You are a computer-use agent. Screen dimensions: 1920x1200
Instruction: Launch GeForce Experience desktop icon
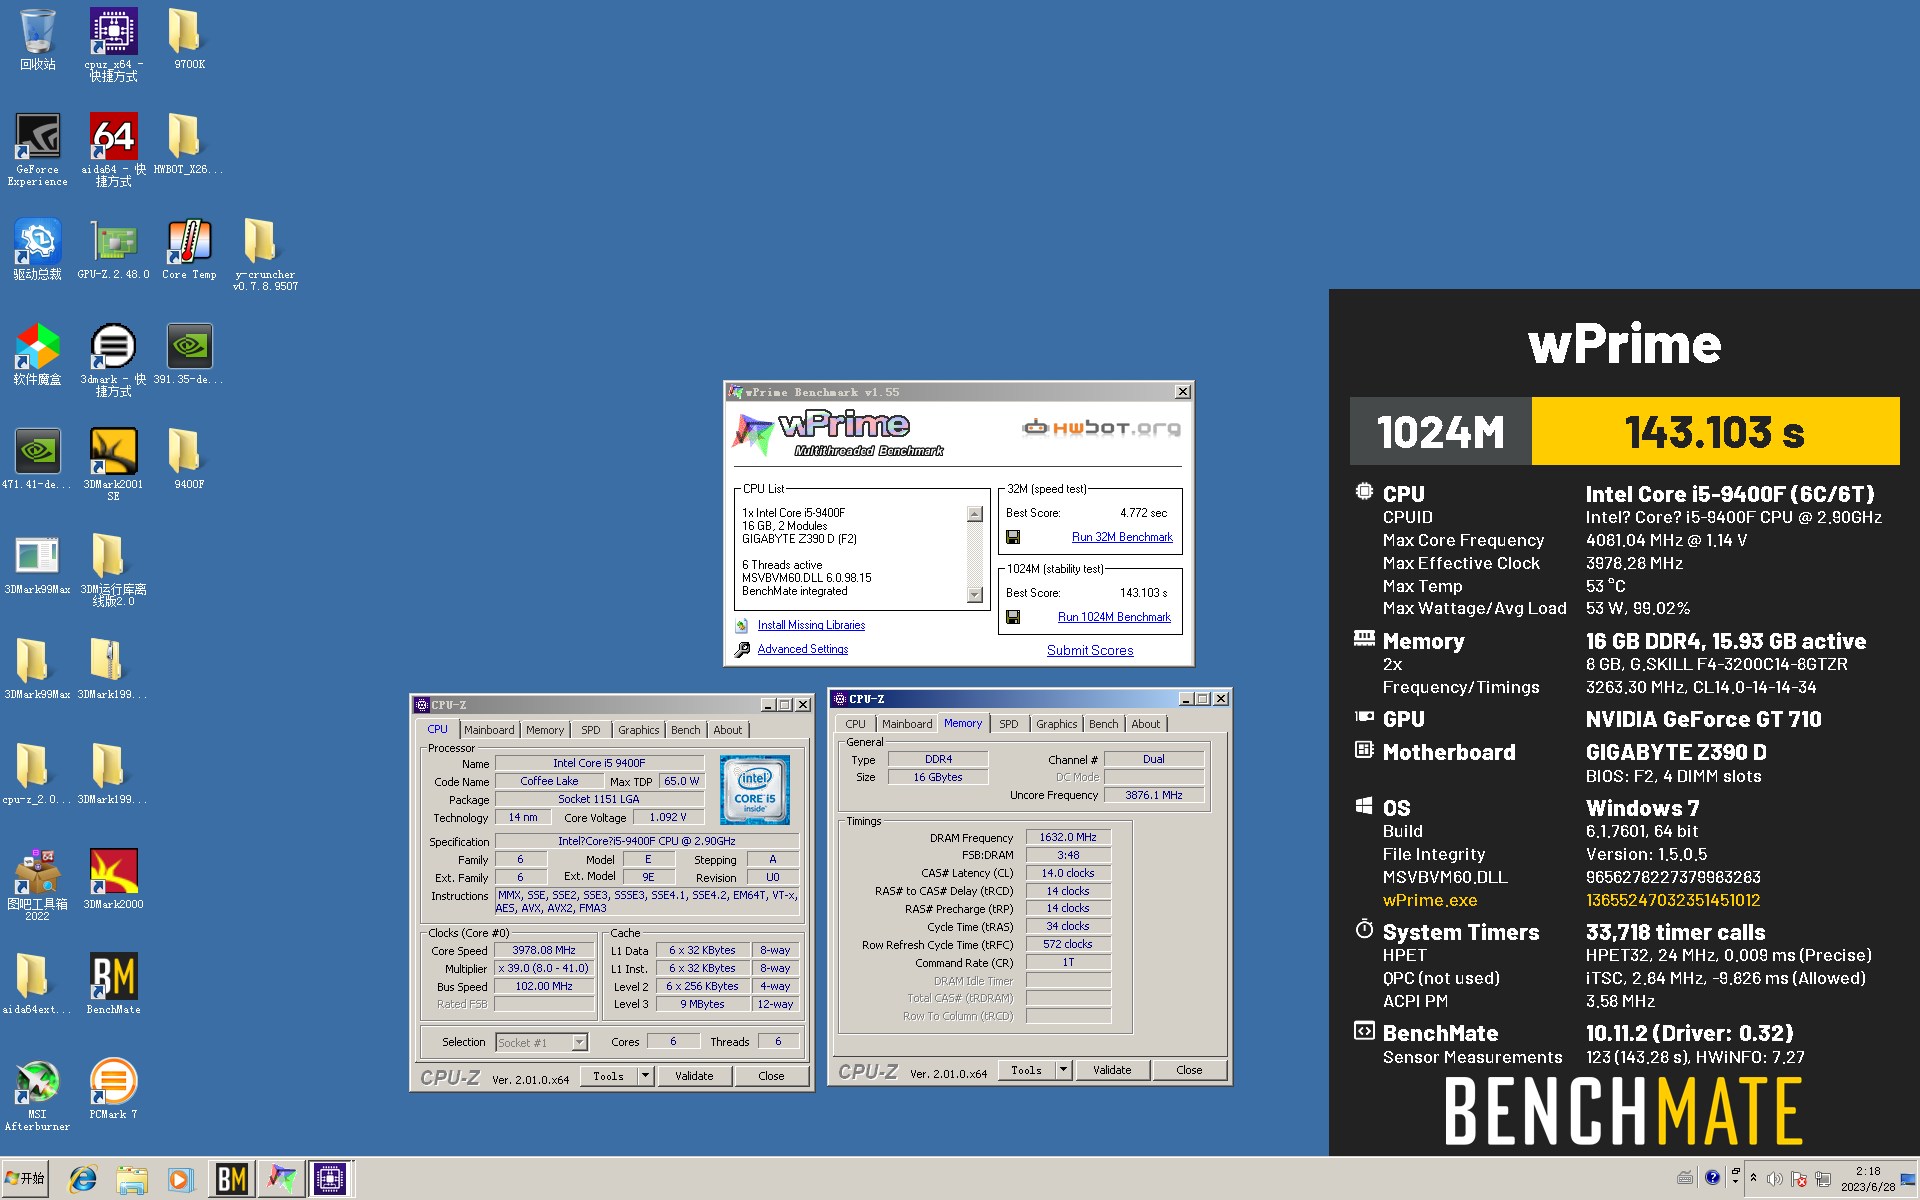(37, 150)
